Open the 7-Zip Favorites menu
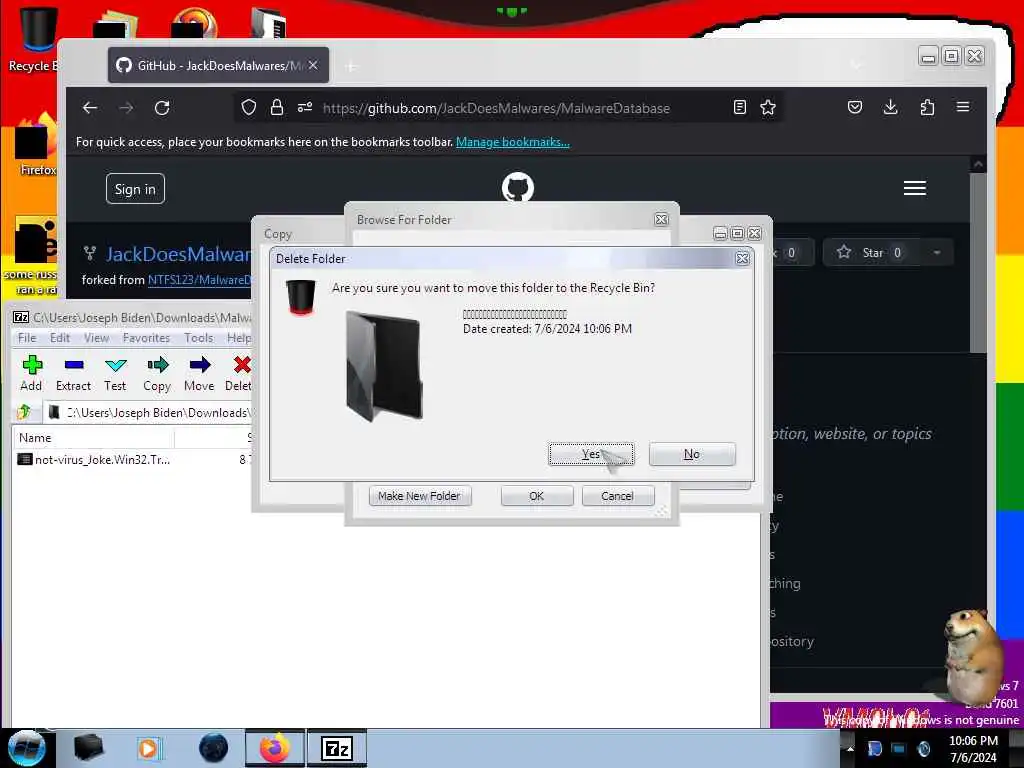 146,338
